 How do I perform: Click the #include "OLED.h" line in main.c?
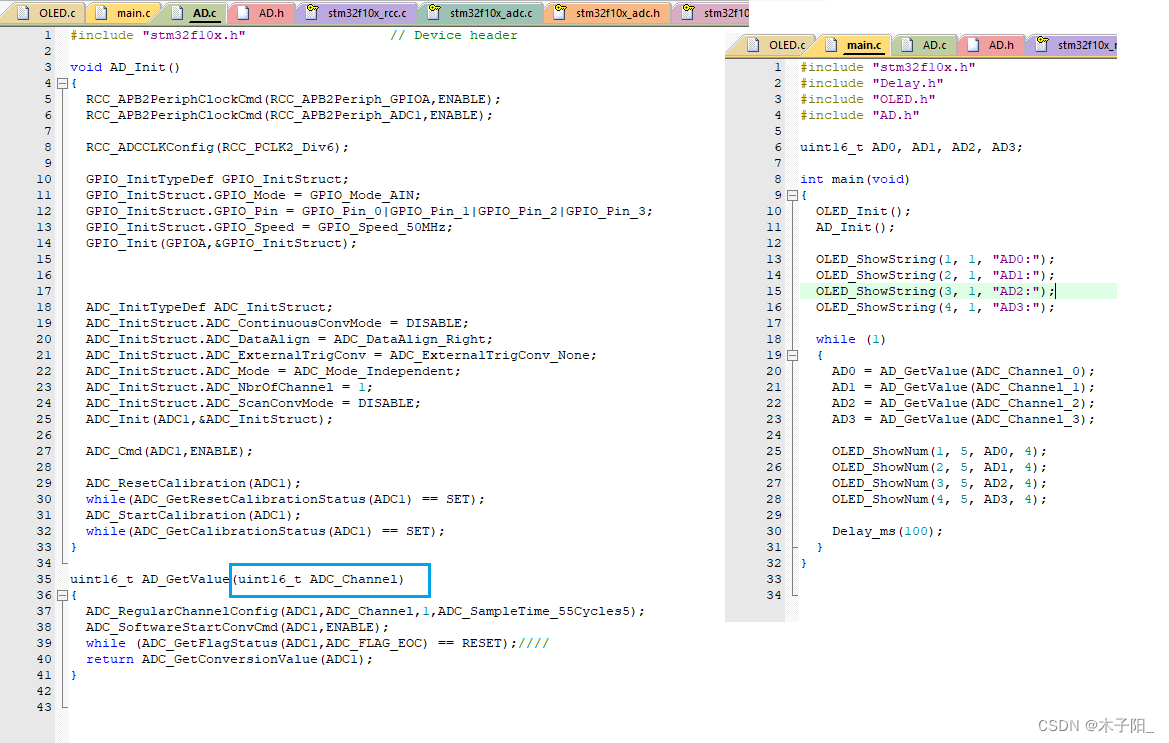(x=868, y=99)
